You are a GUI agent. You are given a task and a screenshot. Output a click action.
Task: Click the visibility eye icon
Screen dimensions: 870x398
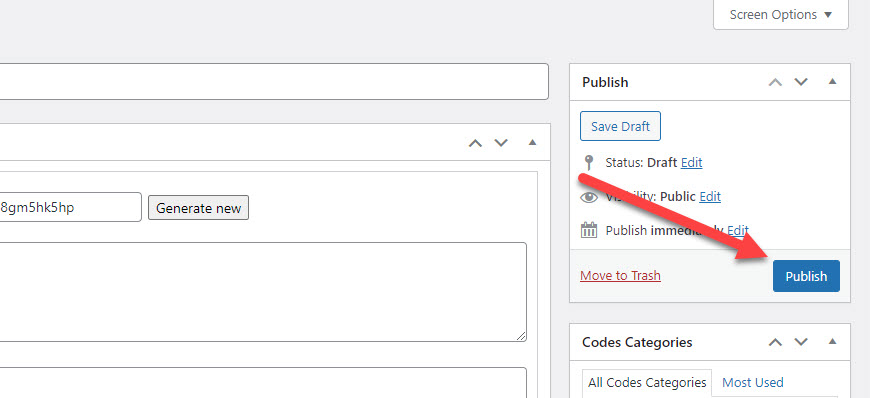click(589, 197)
